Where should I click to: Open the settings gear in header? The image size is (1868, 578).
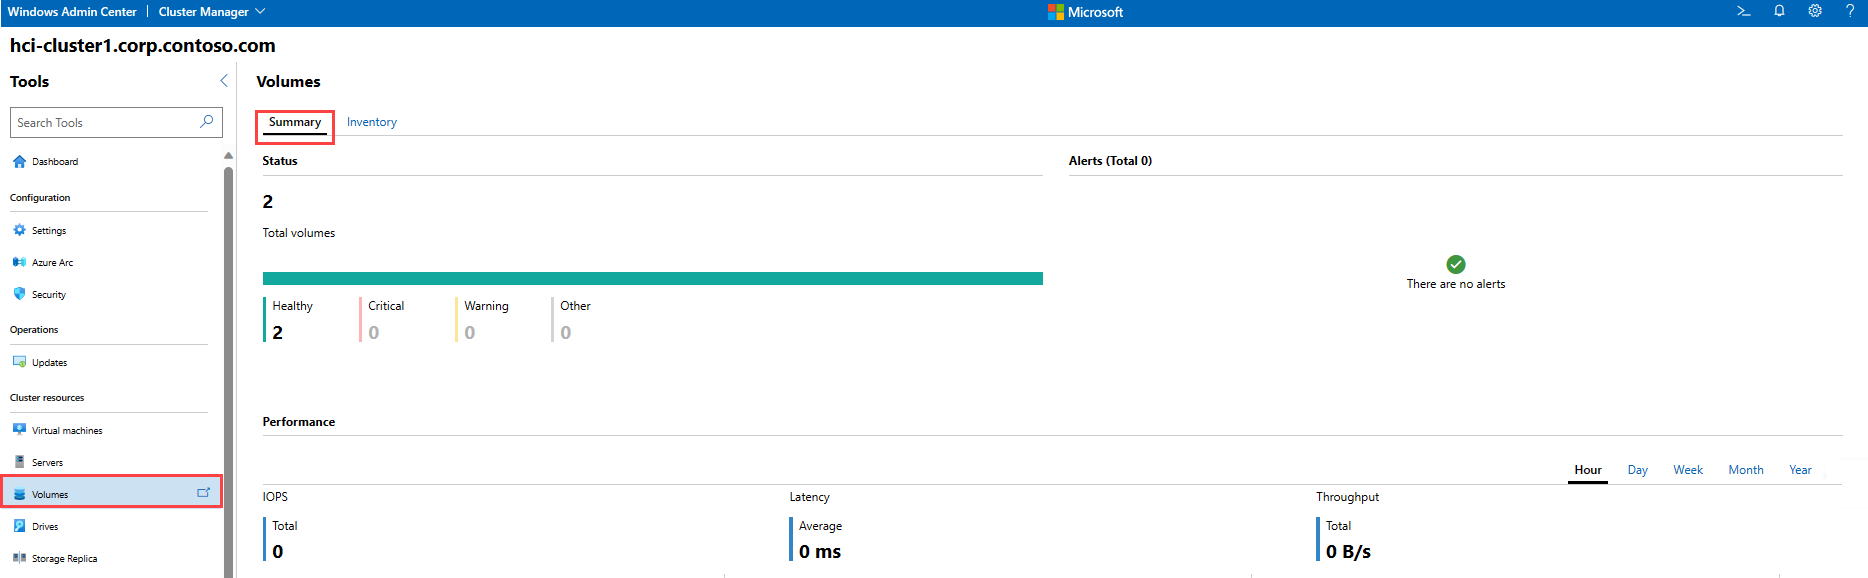click(1814, 12)
